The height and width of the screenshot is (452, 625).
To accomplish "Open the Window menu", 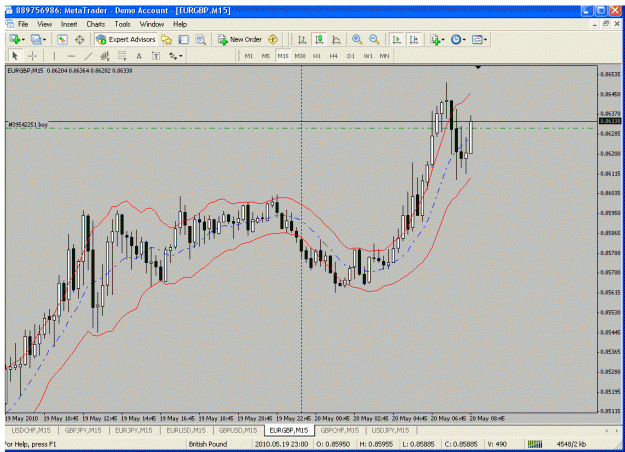I will click(152, 24).
